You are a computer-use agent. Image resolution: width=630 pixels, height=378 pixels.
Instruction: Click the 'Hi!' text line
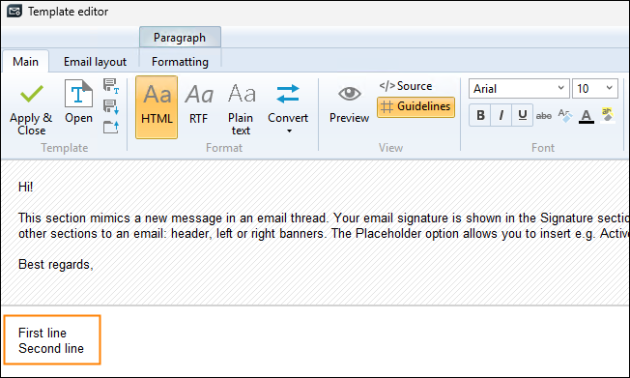point(26,187)
